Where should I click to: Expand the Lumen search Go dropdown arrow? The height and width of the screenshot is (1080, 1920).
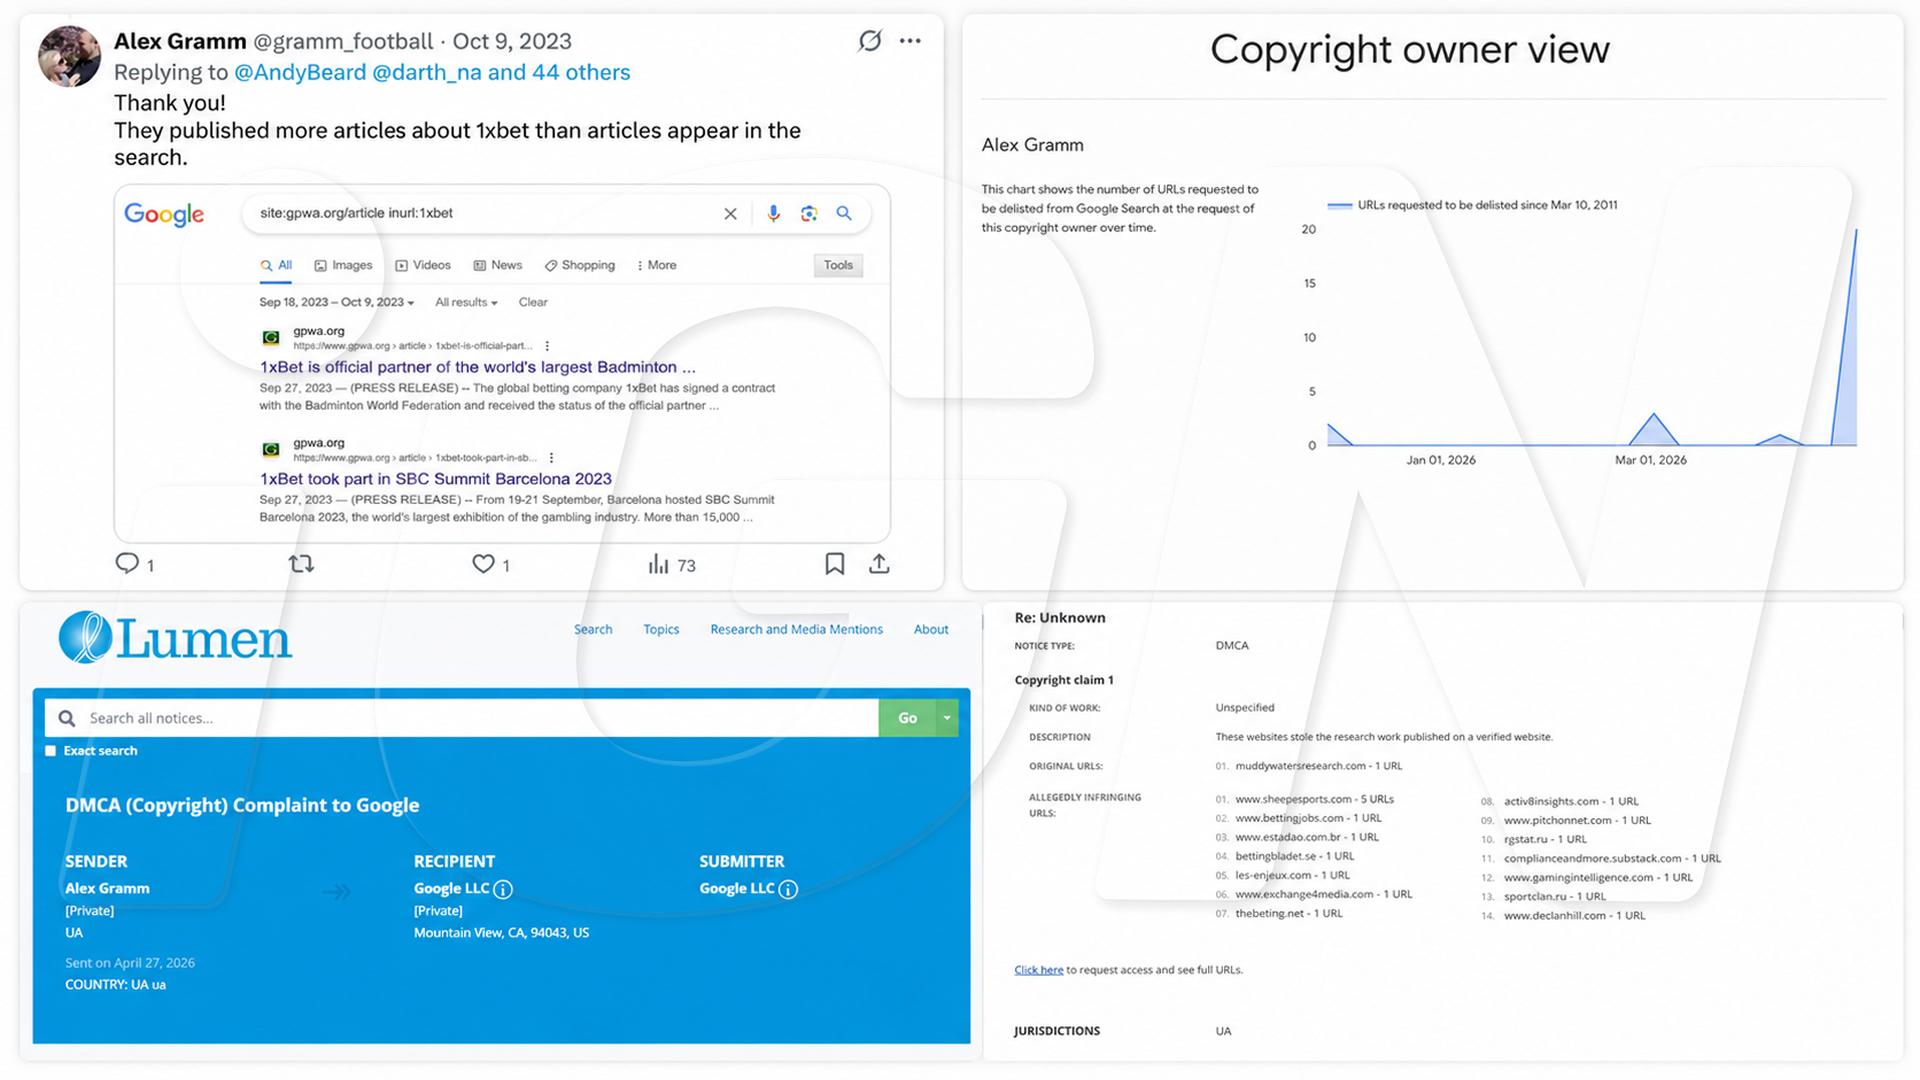(947, 718)
